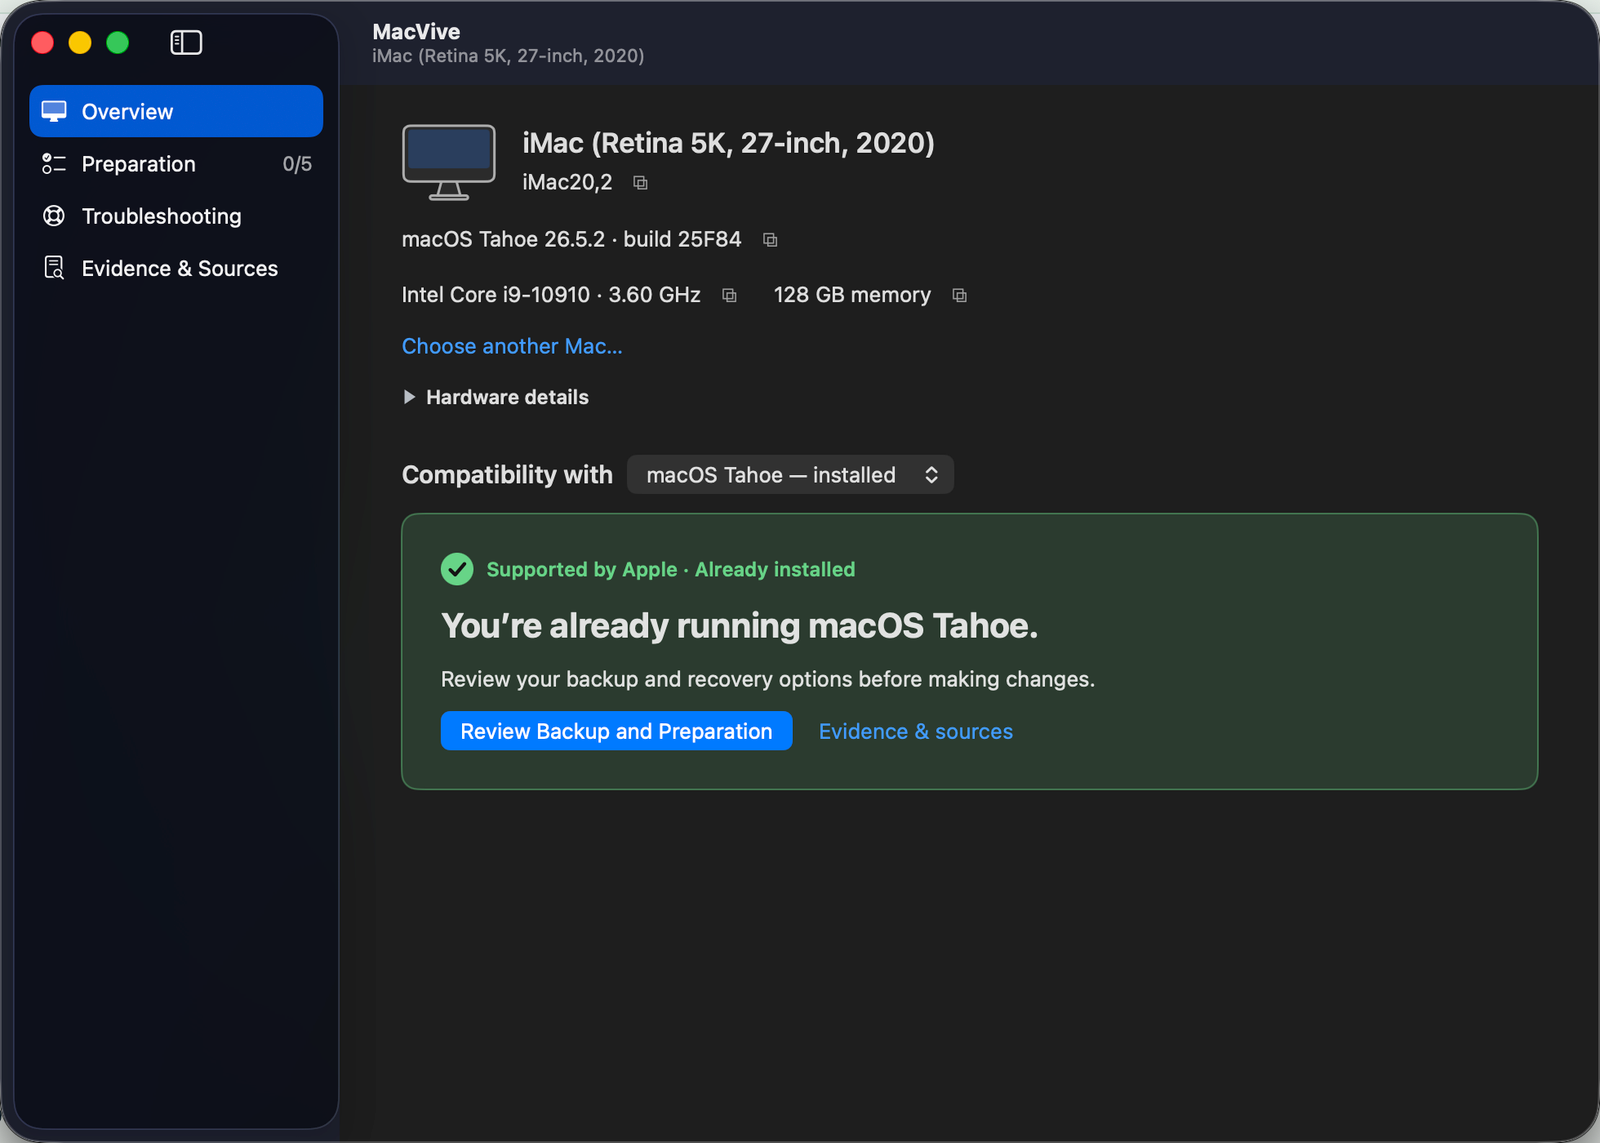The image size is (1600, 1143).
Task: Follow the Evidence & sources link
Action: (x=916, y=731)
